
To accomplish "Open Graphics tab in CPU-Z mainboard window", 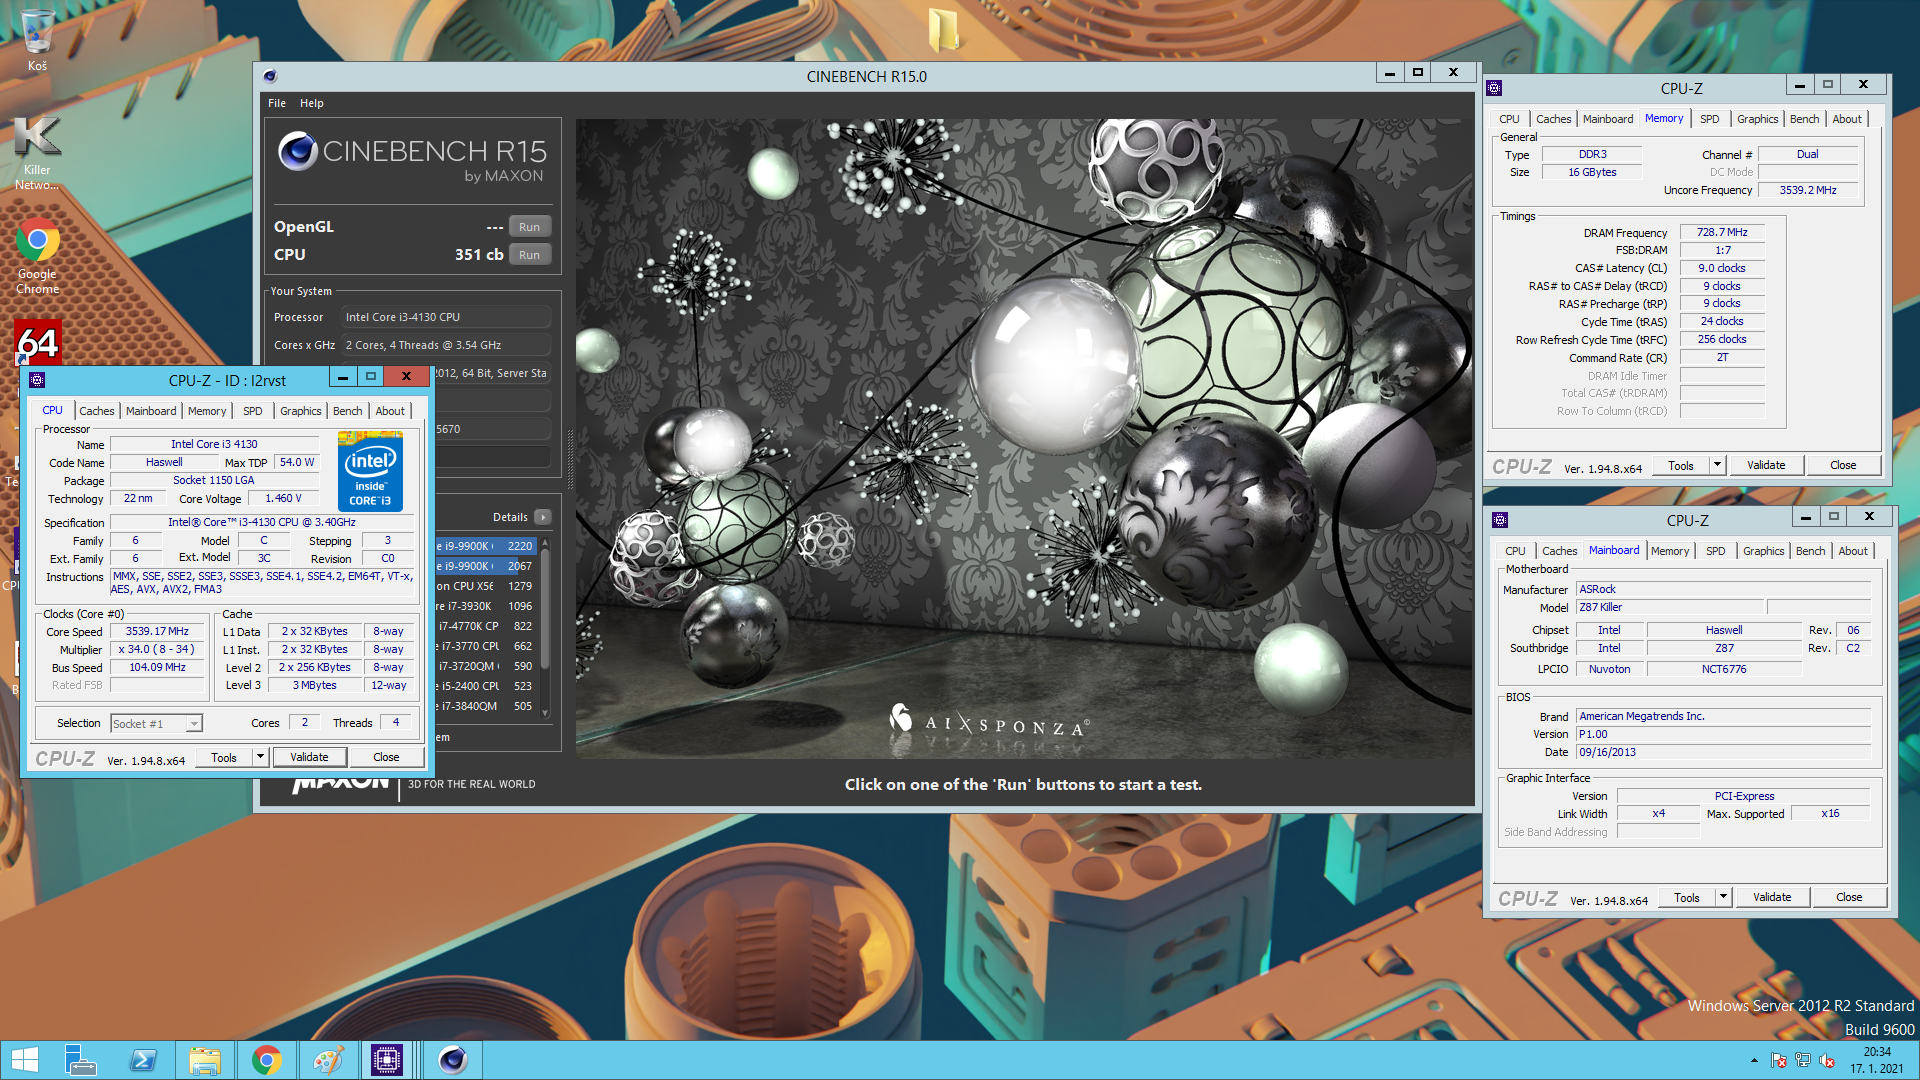I will [x=1763, y=551].
